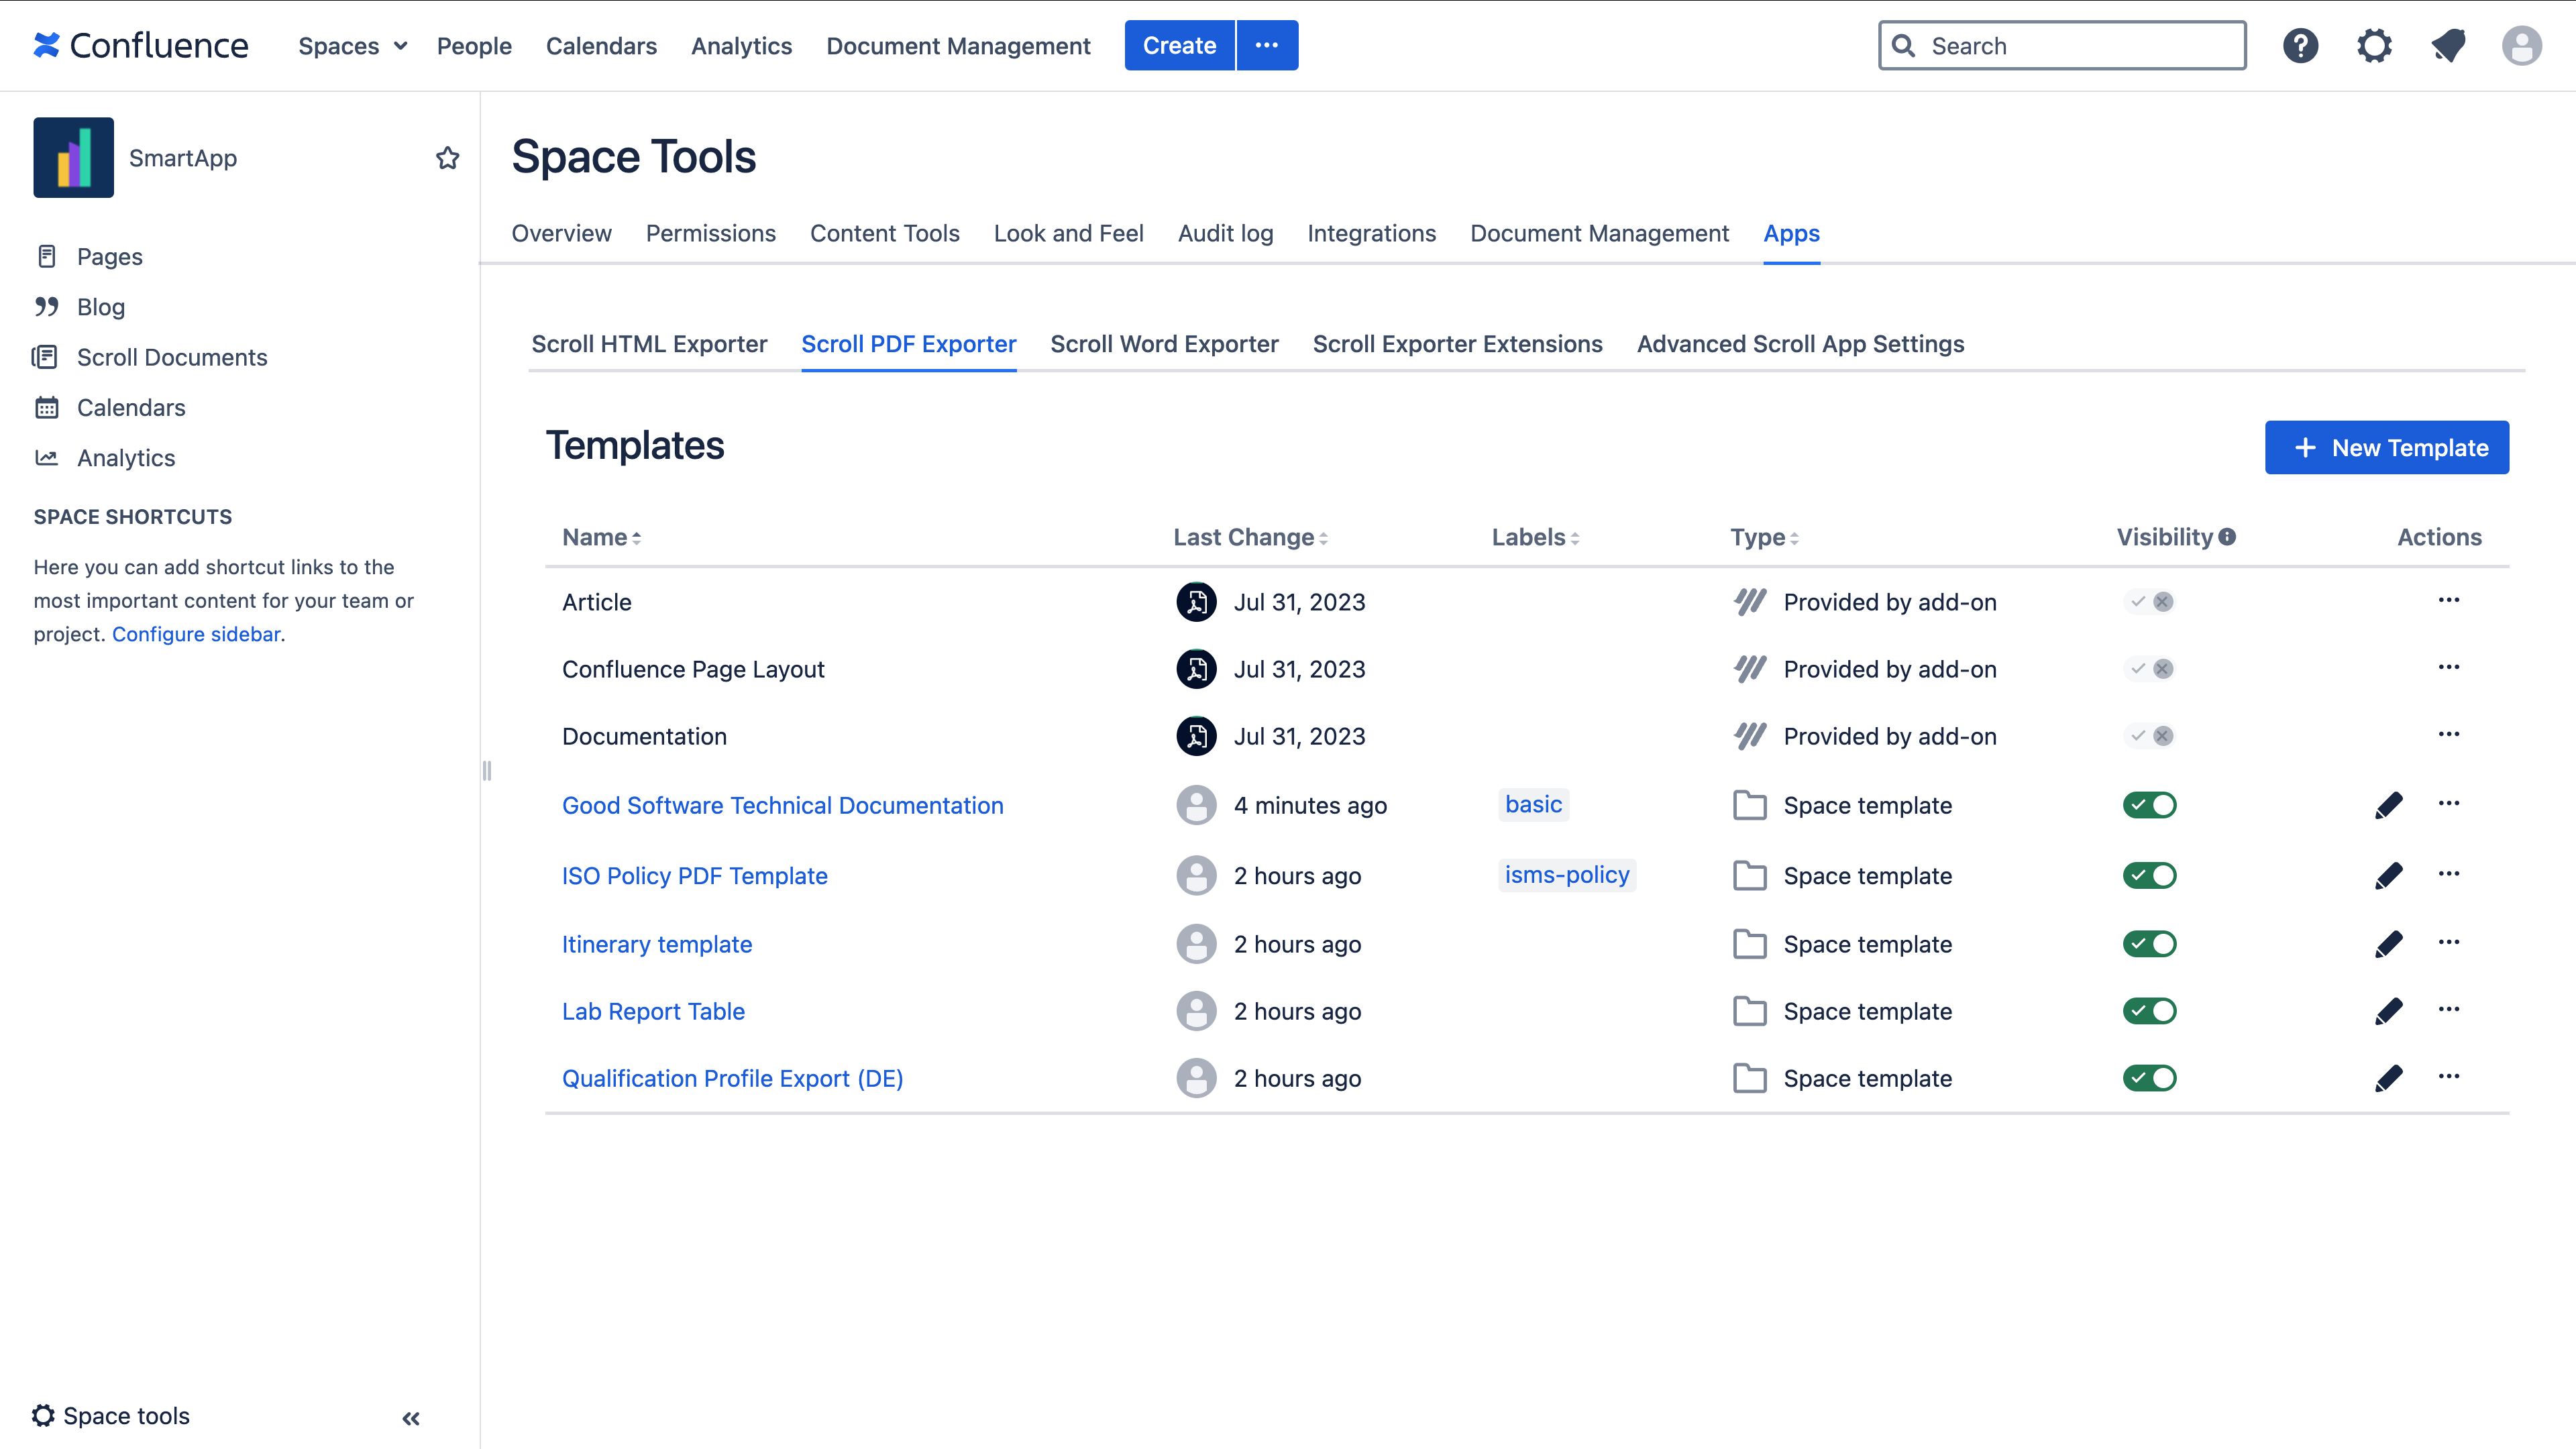Screen dimensions: 2576x1449
Task: Collapse the sidebar with double chevron
Action: [x=411, y=1418]
